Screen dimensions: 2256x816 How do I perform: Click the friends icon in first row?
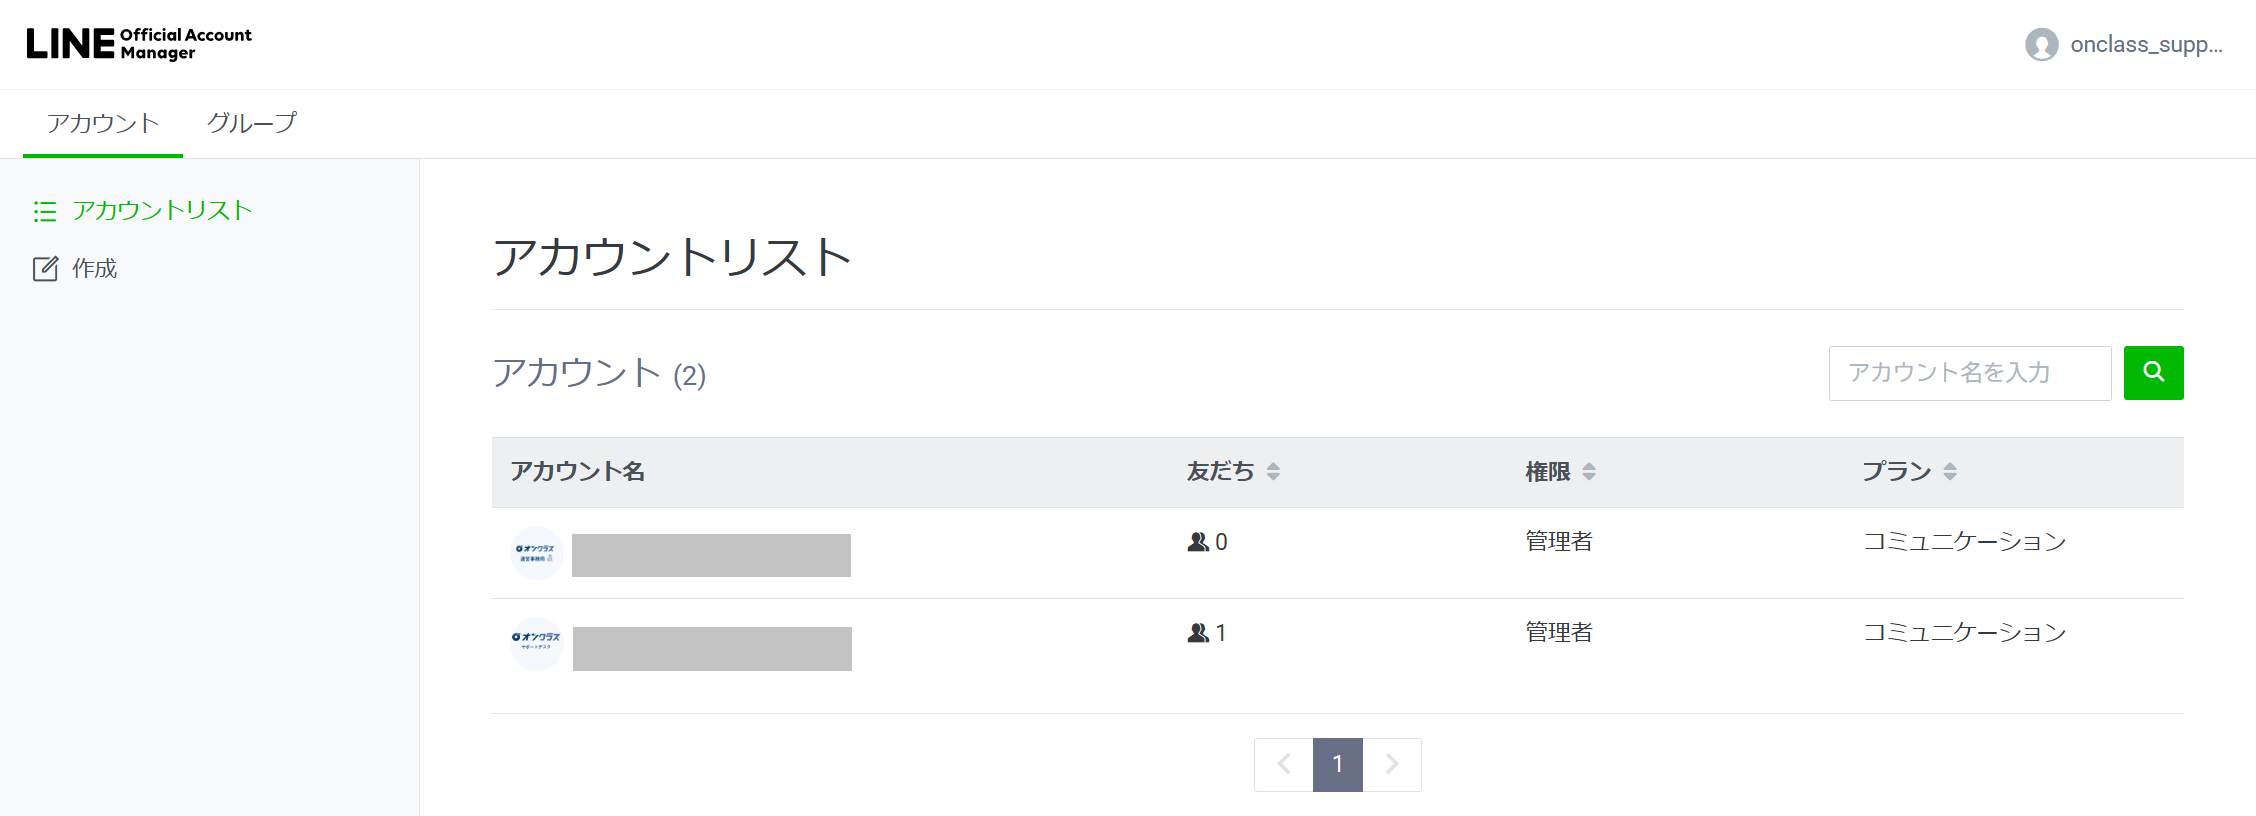pos(1198,542)
